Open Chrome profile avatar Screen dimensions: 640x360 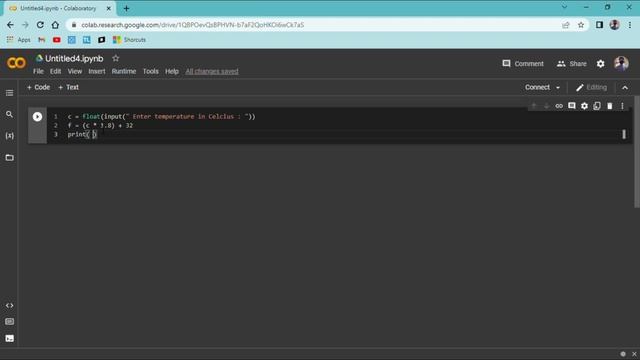coord(614,25)
